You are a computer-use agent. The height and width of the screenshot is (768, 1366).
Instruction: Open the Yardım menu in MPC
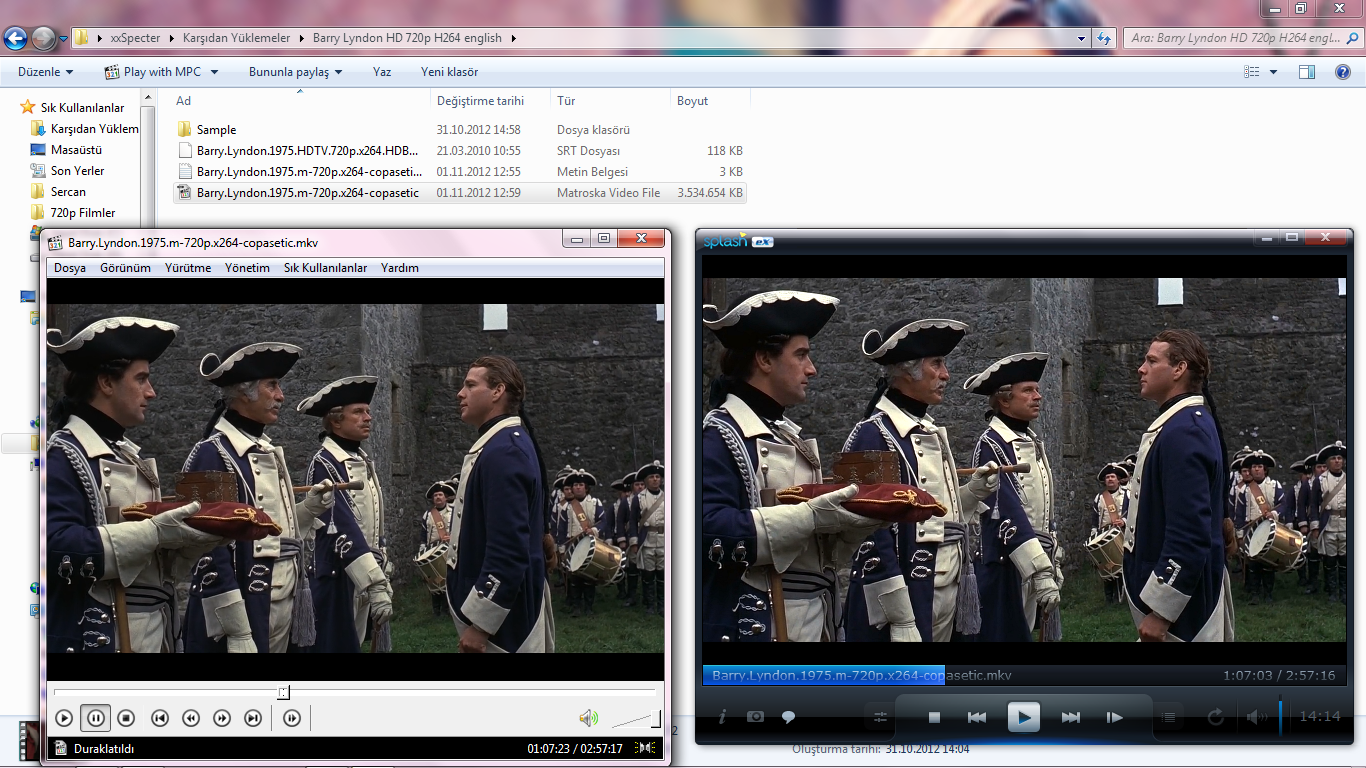click(x=400, y=268)
